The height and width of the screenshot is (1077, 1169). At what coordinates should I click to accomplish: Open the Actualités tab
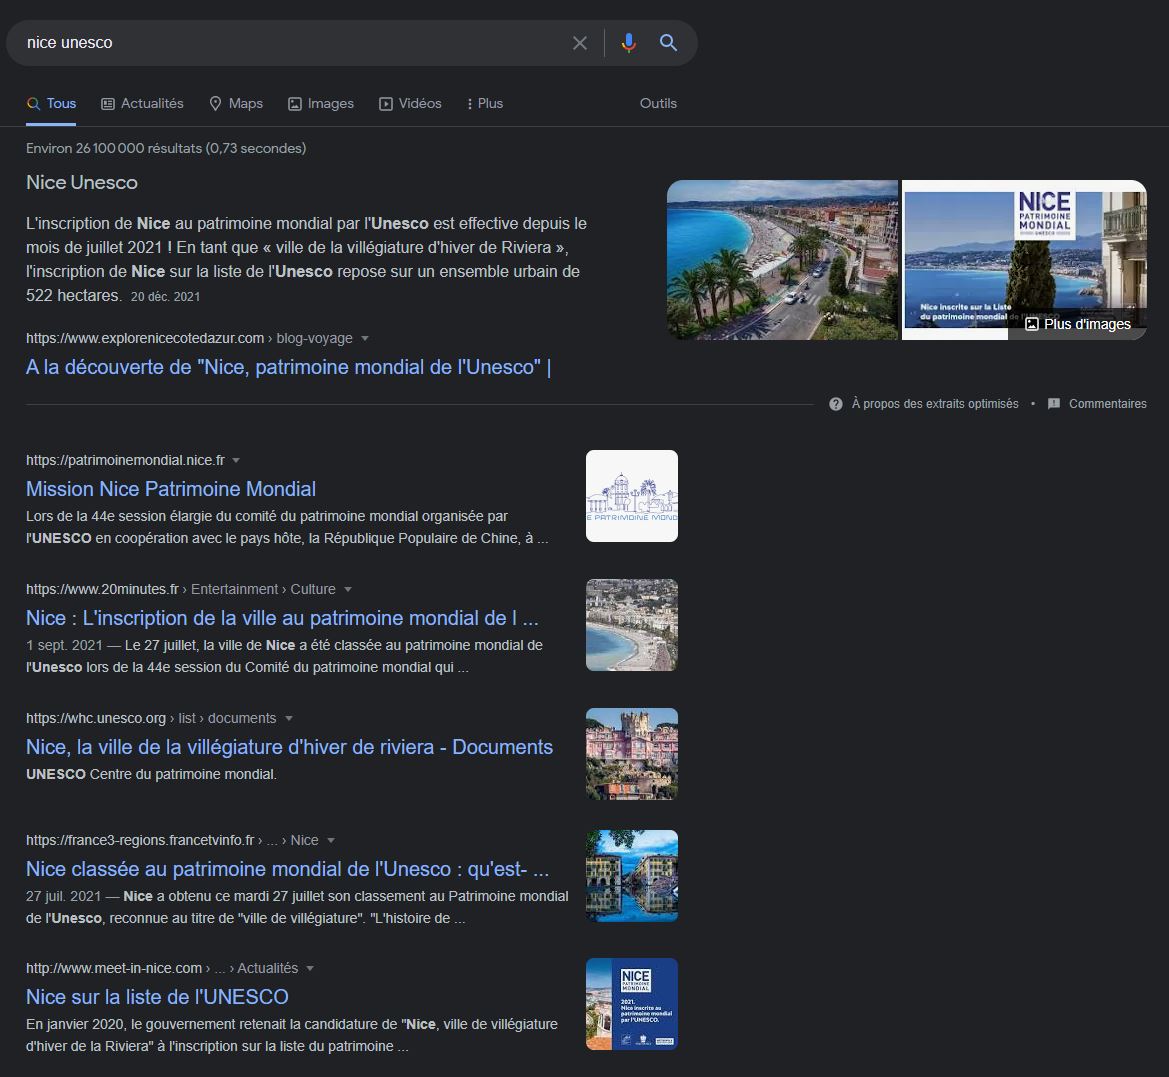click(142, 104)
